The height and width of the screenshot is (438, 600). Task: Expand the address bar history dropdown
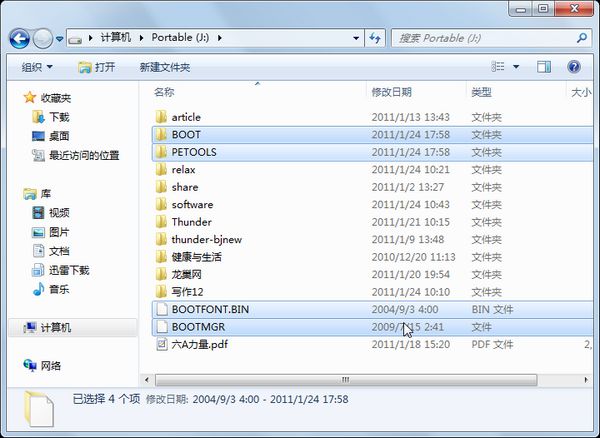(x=356, y=38)
